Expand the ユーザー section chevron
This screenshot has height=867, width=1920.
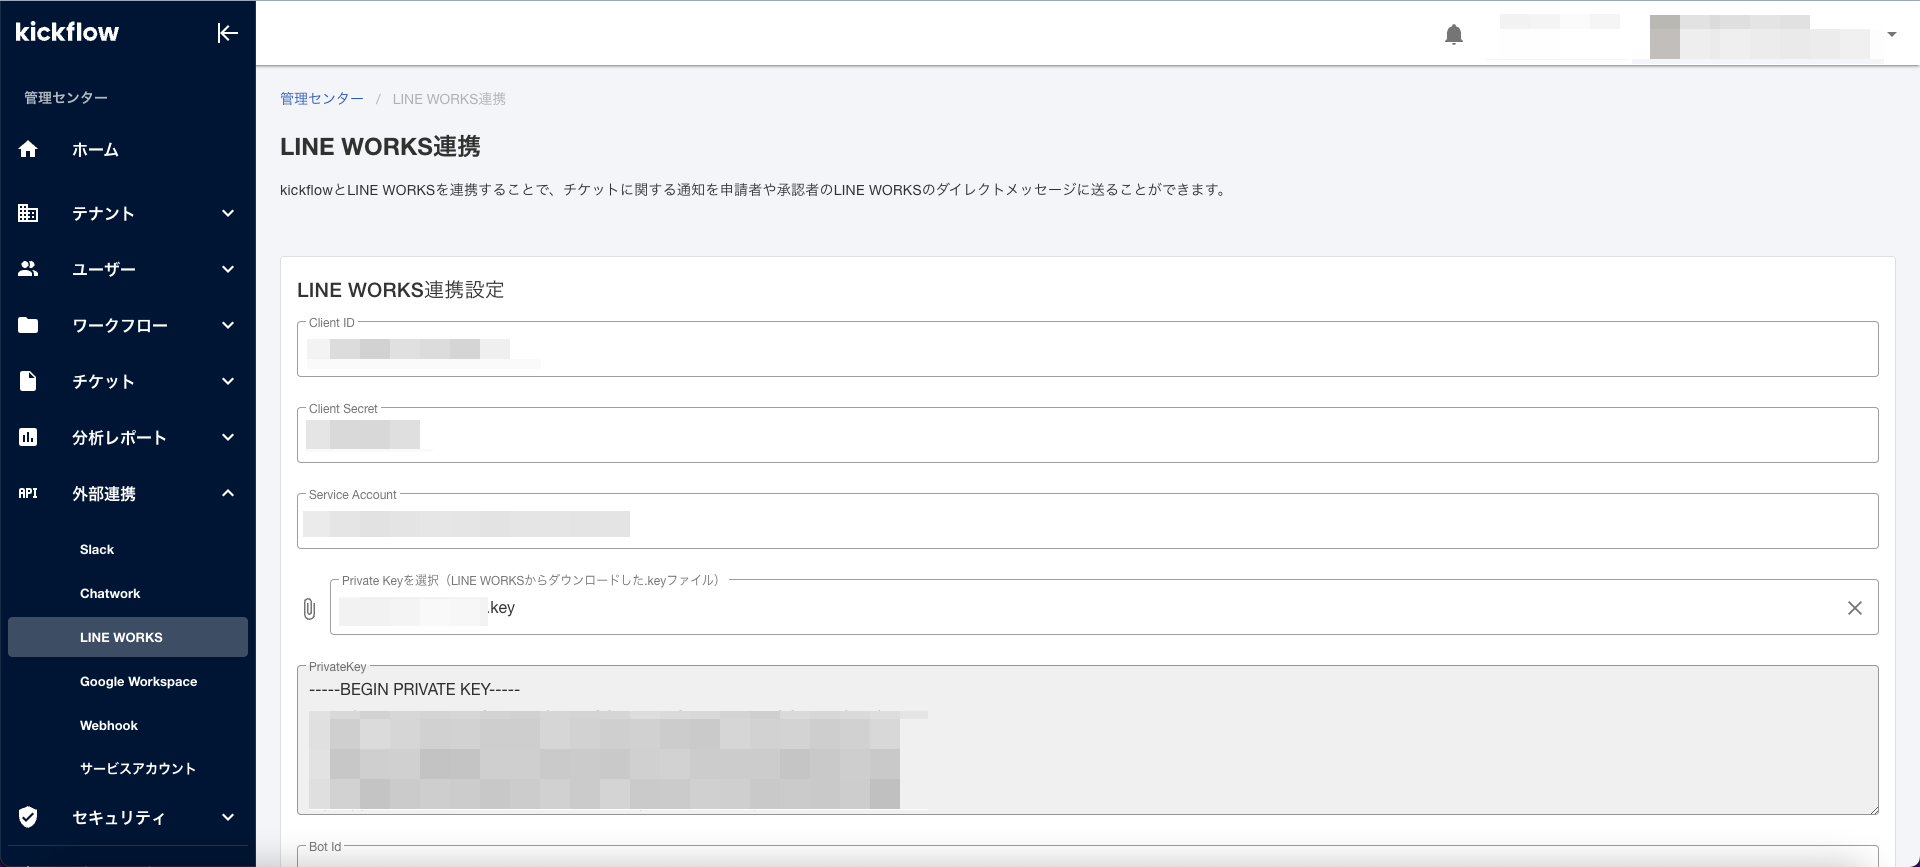(228, 269)
